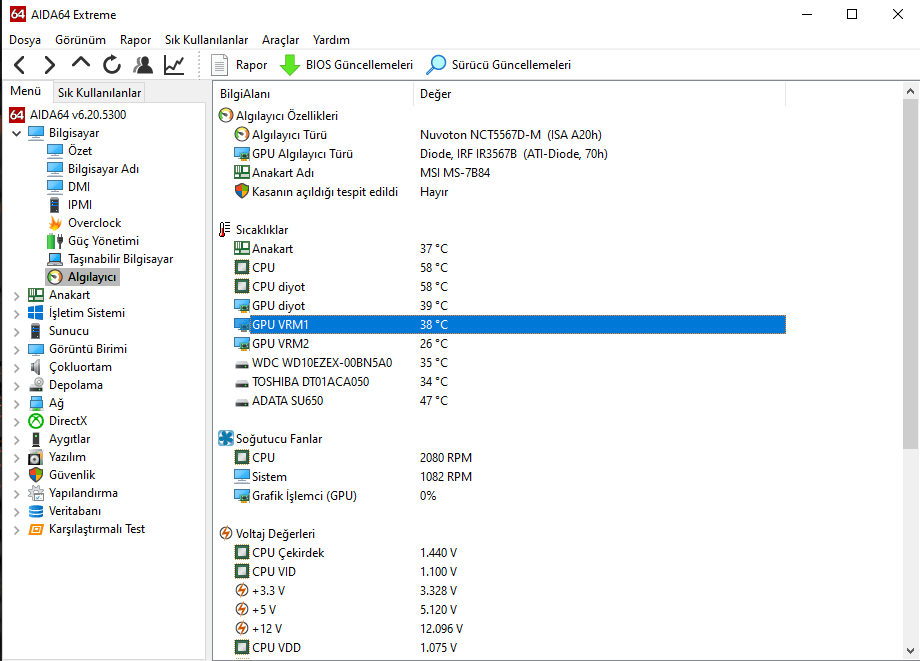Image resolution: width=920 pixels, height=661 pixels.
Task: Refresh the view with the circular arrow icon
Action: coord(111,65)
